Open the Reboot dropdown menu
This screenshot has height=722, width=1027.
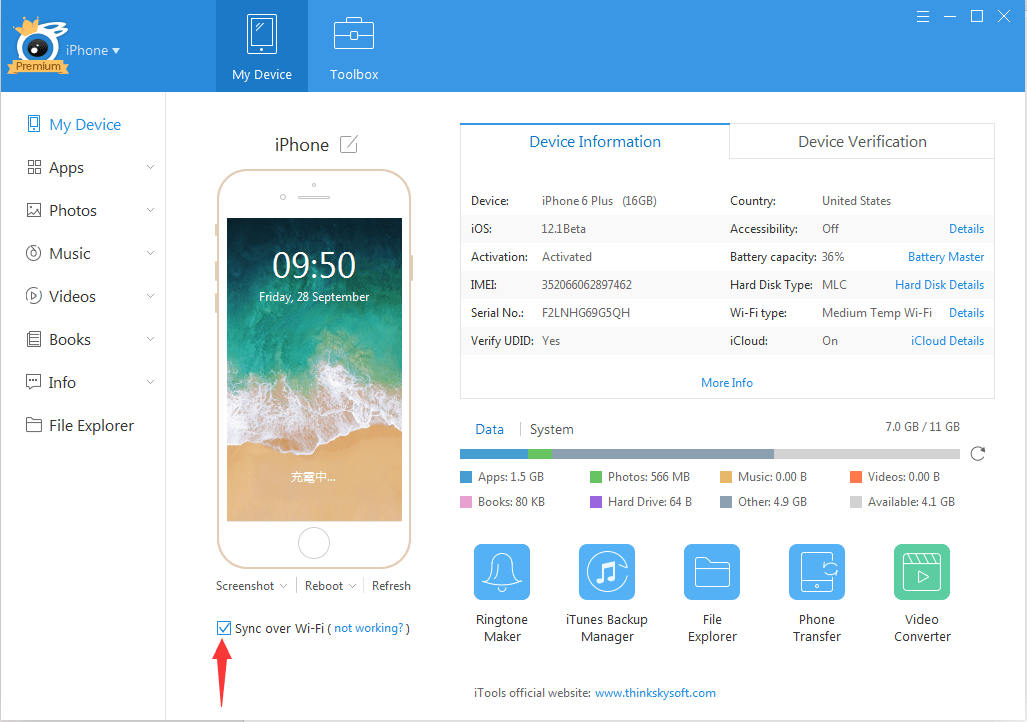330,586
